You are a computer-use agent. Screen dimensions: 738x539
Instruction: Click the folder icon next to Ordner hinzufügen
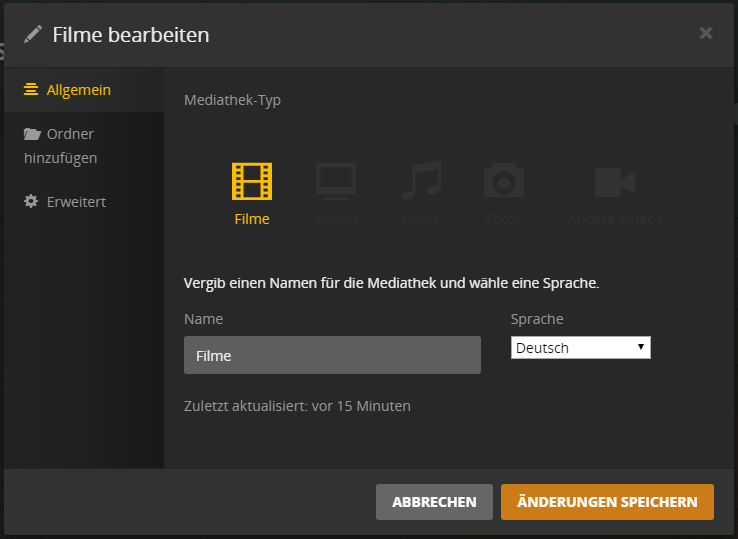pos(32,134)
